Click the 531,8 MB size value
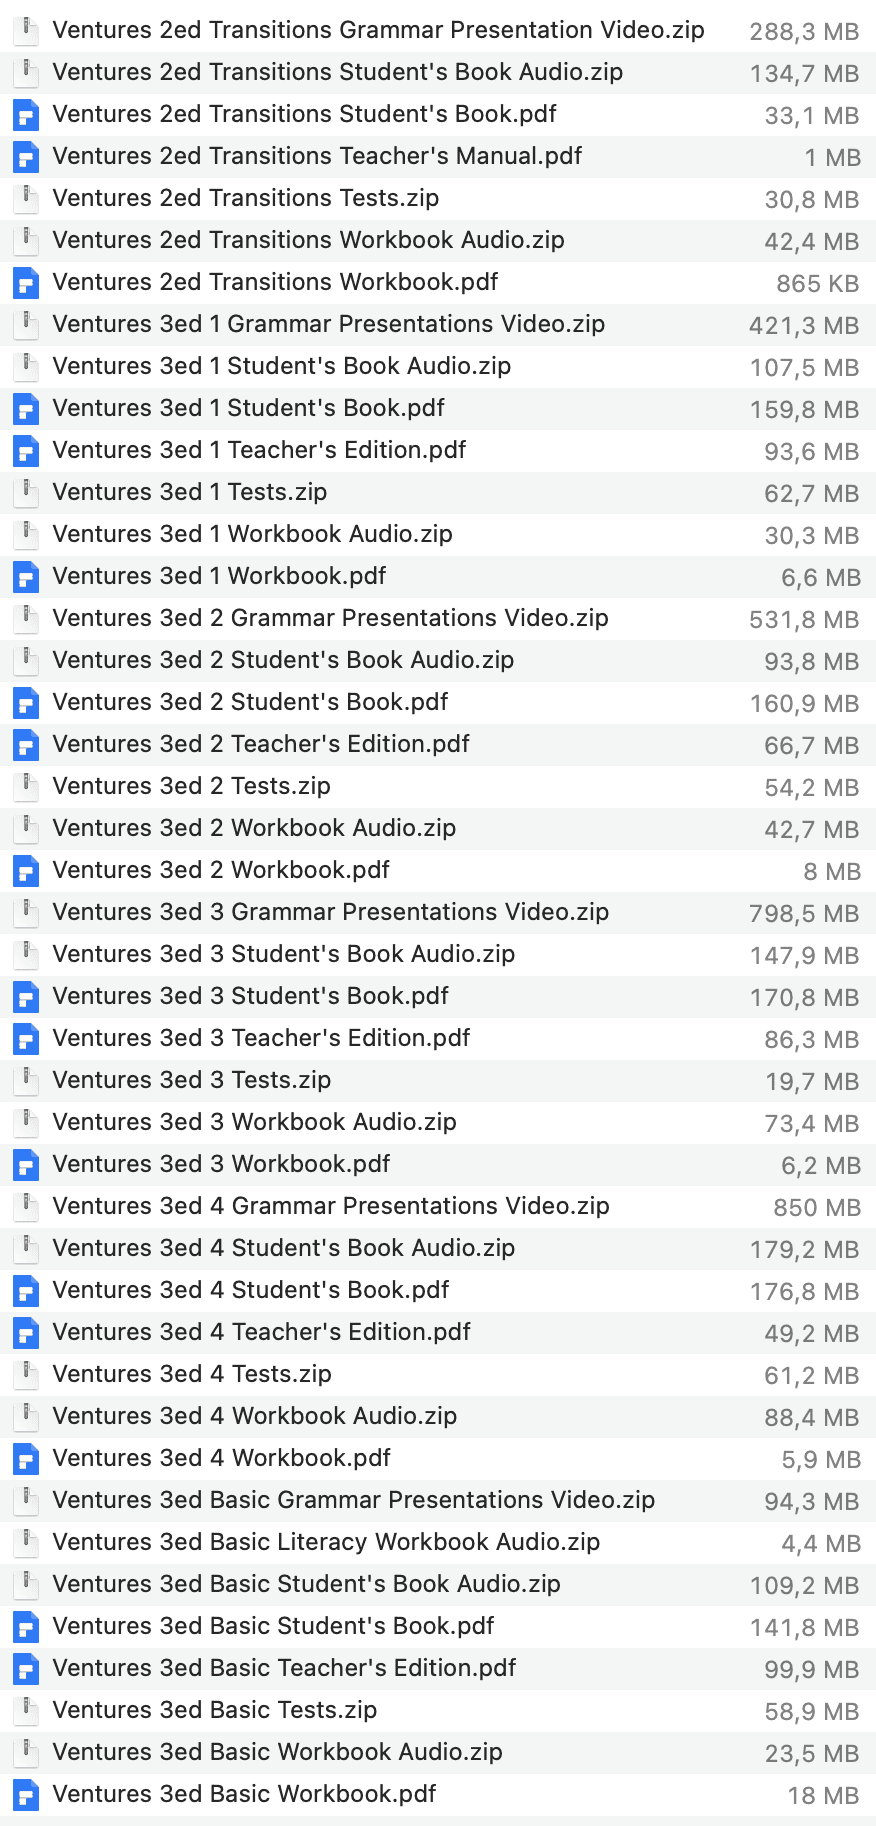 [x=804, y=620]
